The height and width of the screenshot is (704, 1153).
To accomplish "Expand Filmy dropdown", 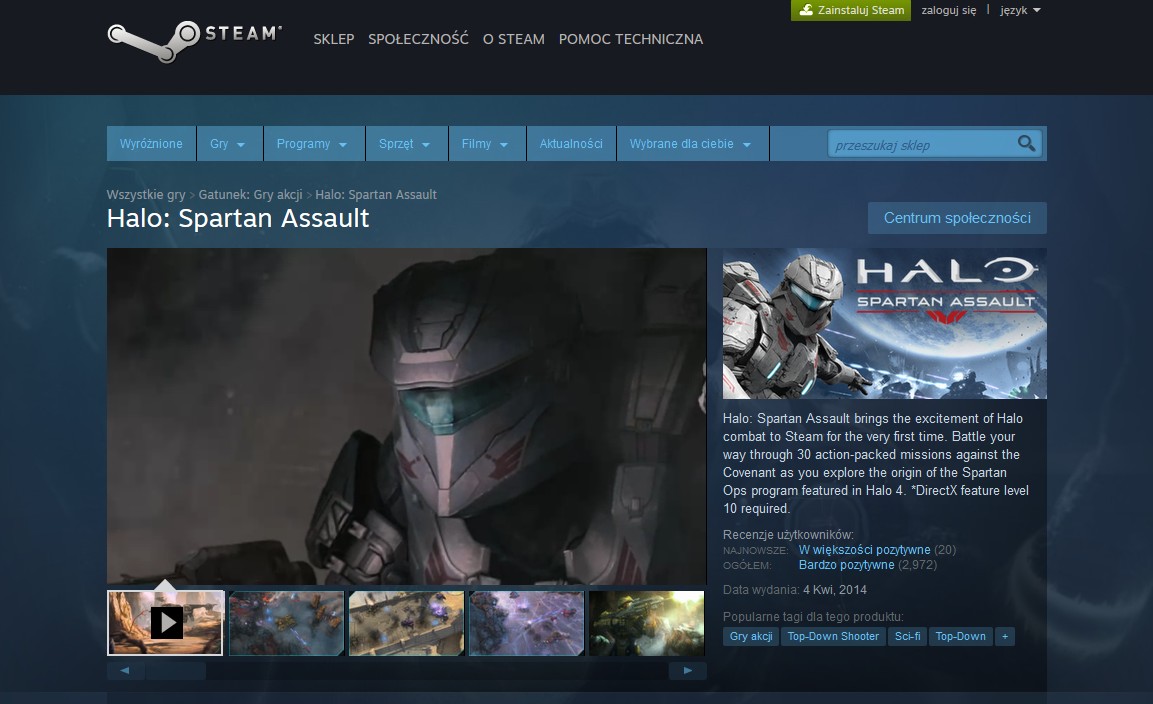I will (487, 143).
